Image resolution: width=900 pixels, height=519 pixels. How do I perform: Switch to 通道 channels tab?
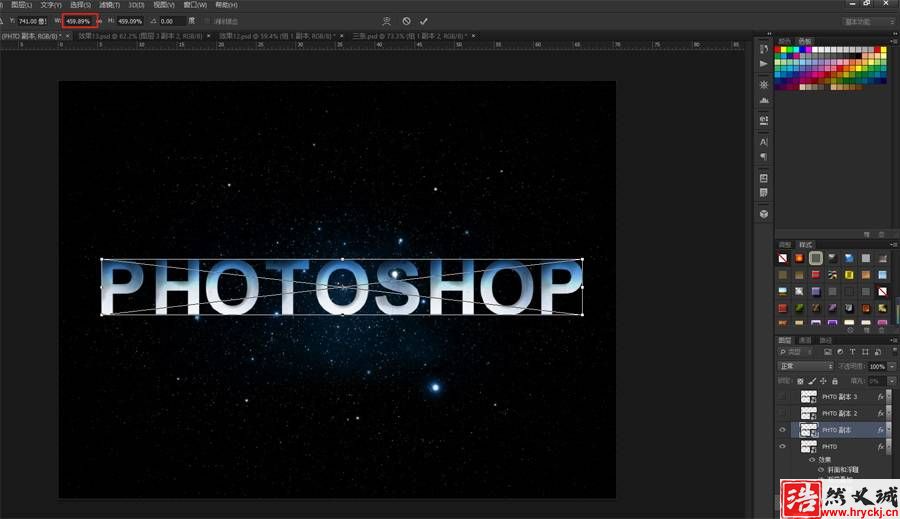(805, 340)
